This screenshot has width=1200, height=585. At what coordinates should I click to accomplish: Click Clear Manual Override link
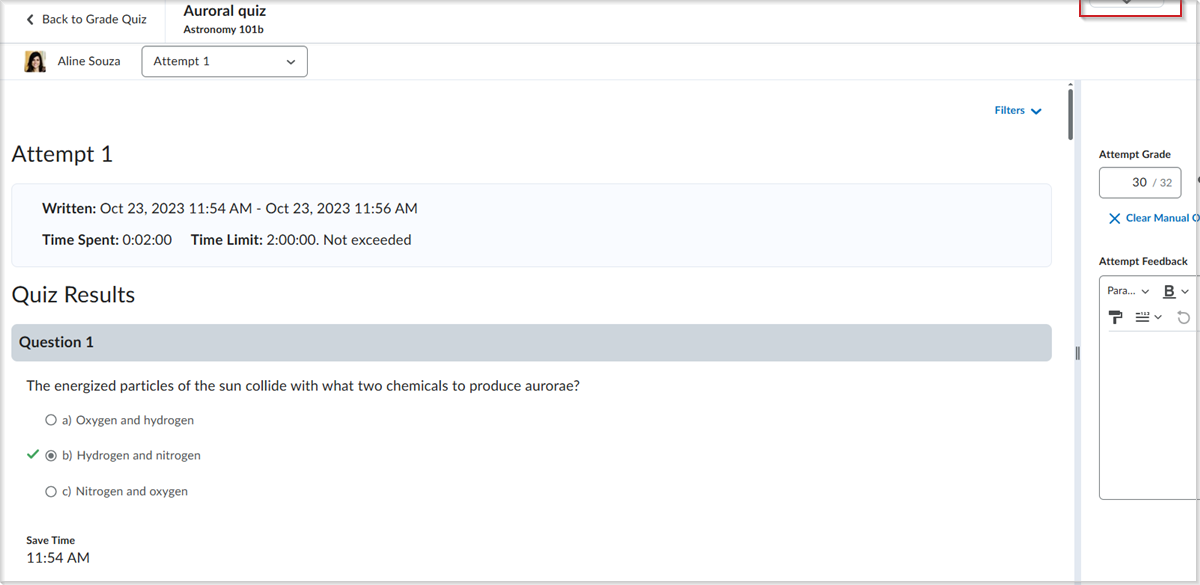coord(1155,218)
